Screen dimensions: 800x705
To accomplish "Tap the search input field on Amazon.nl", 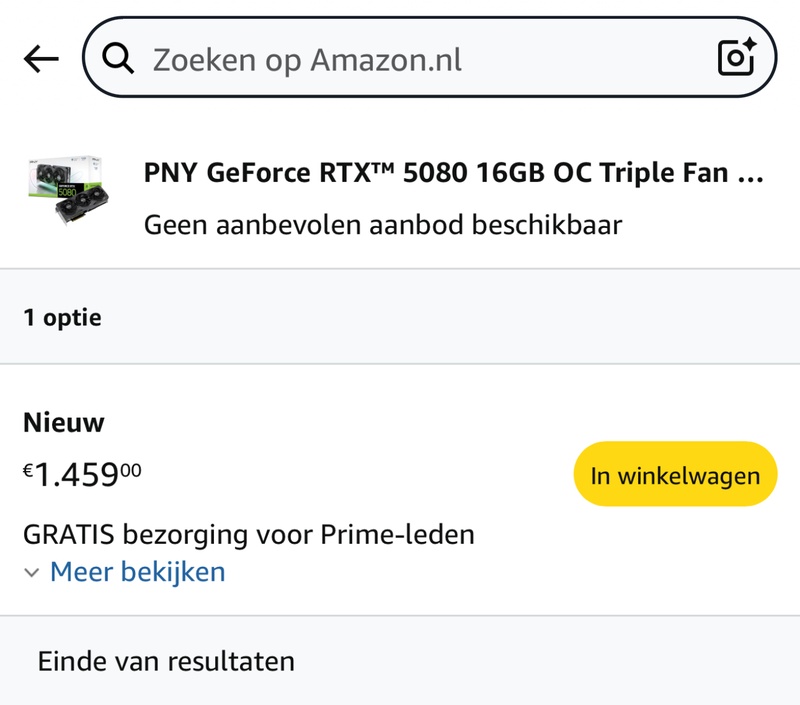I will 400,59.
